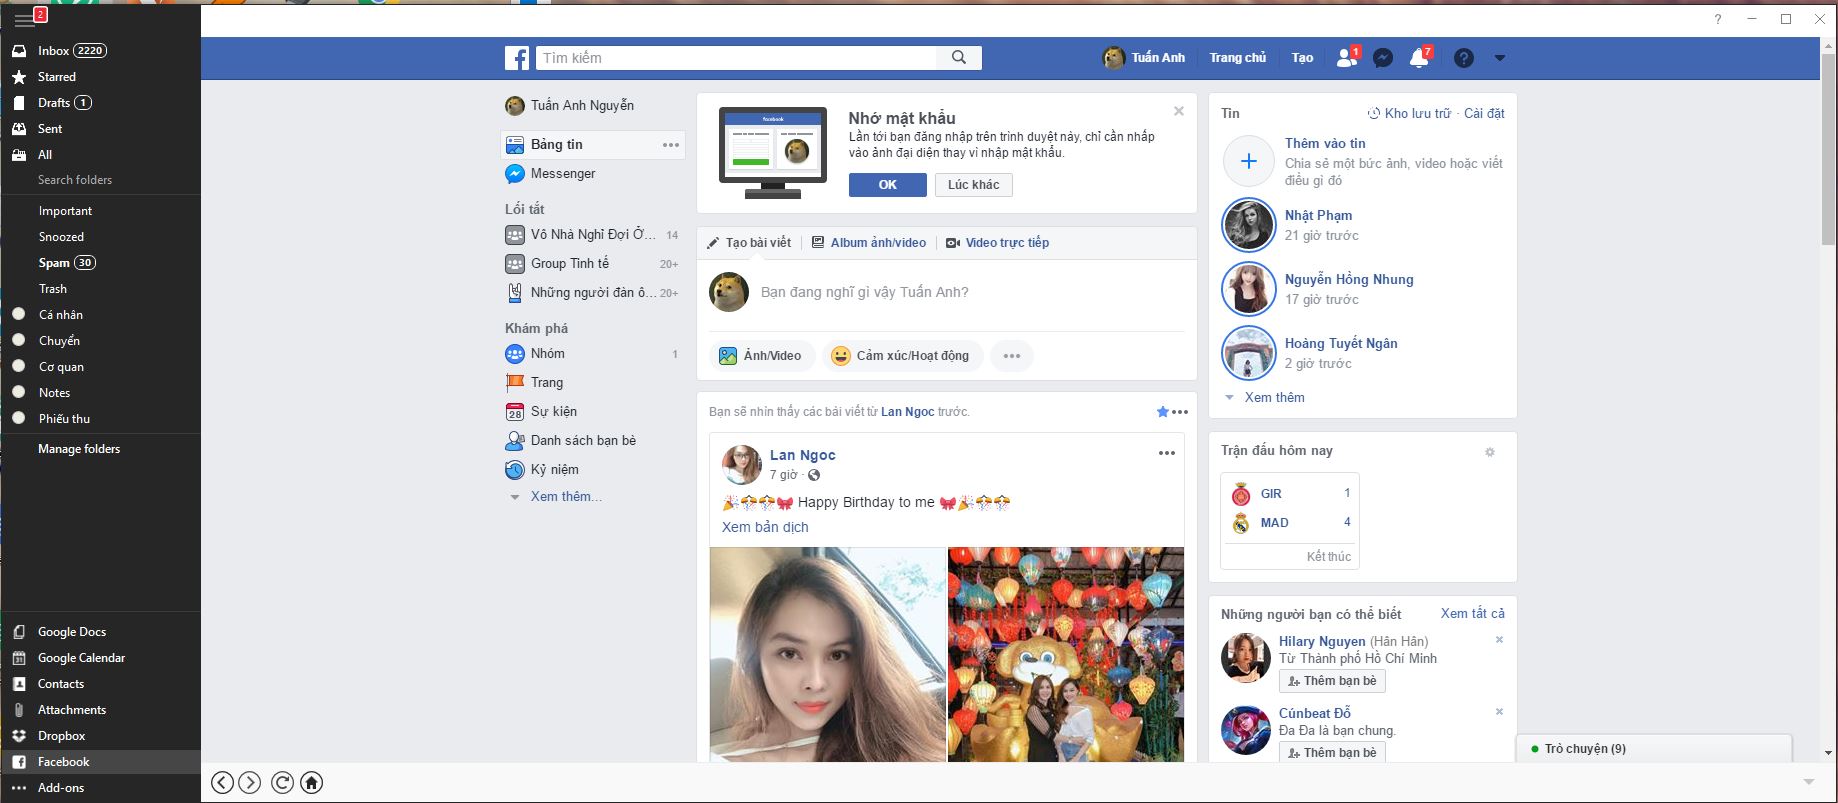Add Hilary Nguyen as friend
This screenshot has height=803, width=1838.
point(1332,681)
